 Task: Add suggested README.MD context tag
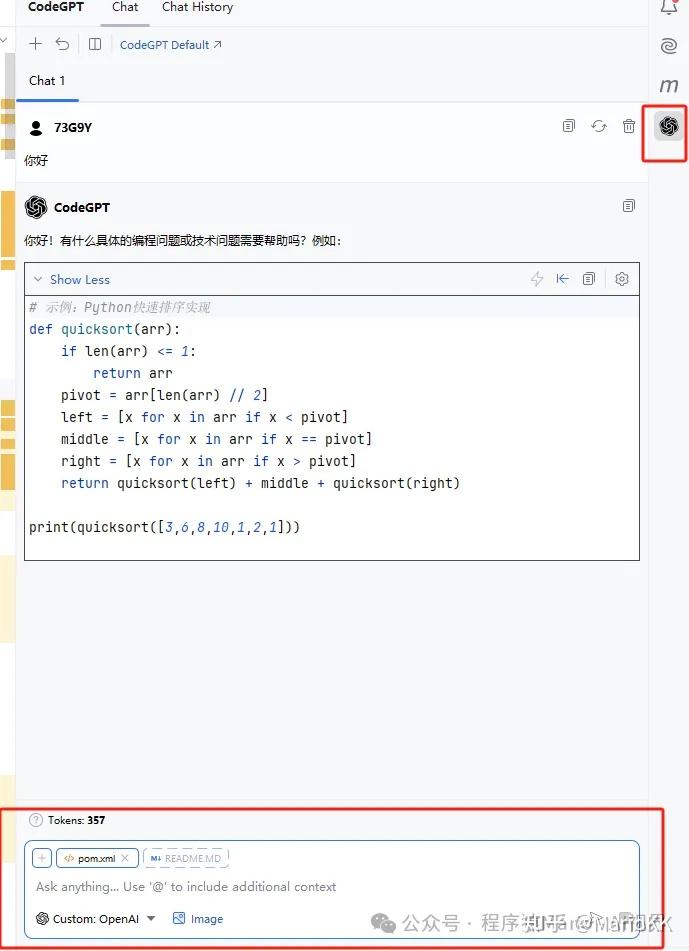[186, 858]
